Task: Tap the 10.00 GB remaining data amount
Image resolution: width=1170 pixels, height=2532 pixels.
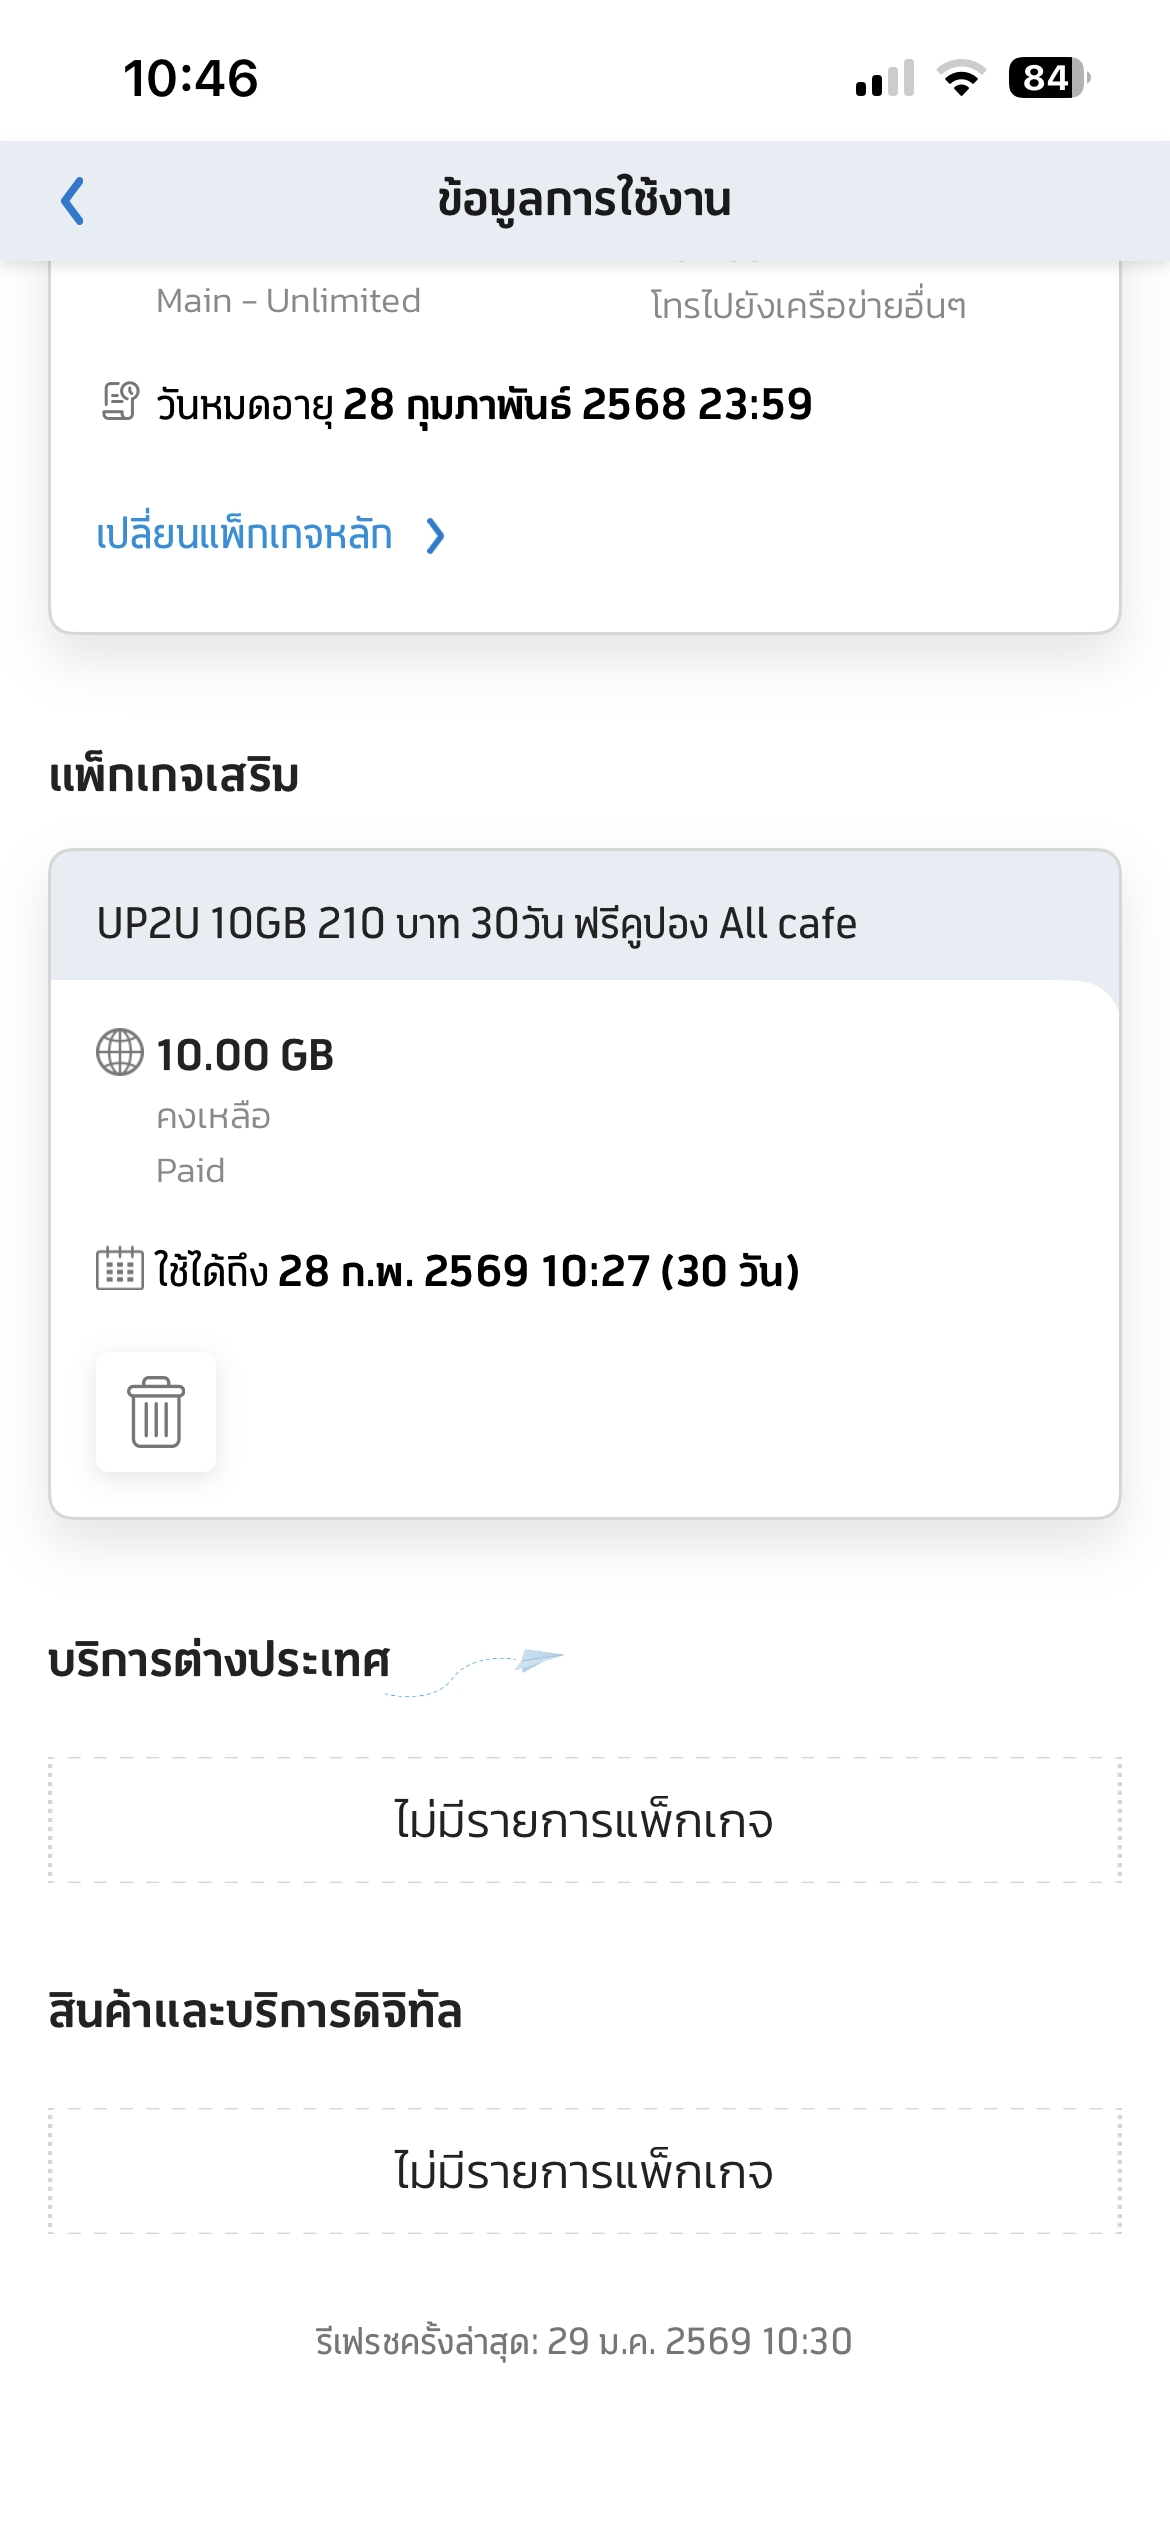Action: click(245, 1055)
